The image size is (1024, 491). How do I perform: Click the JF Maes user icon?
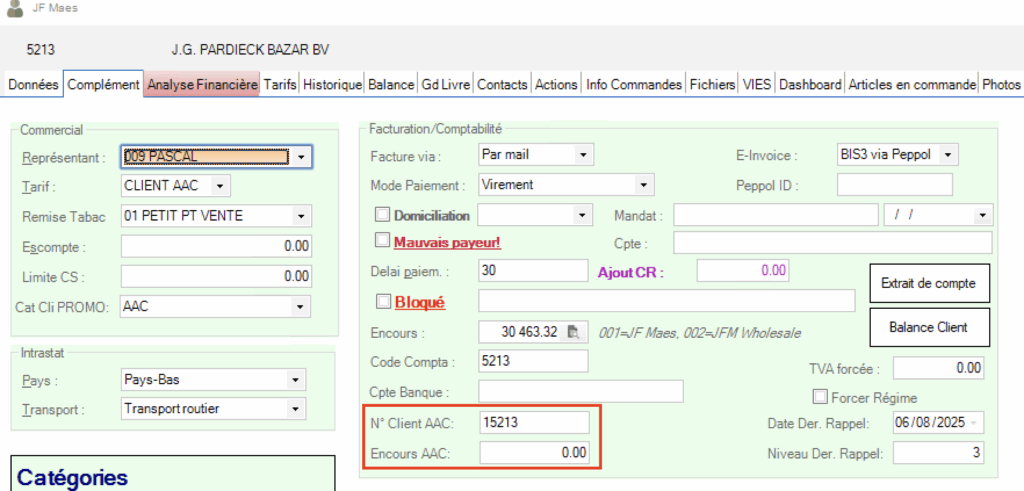(15, 8)
